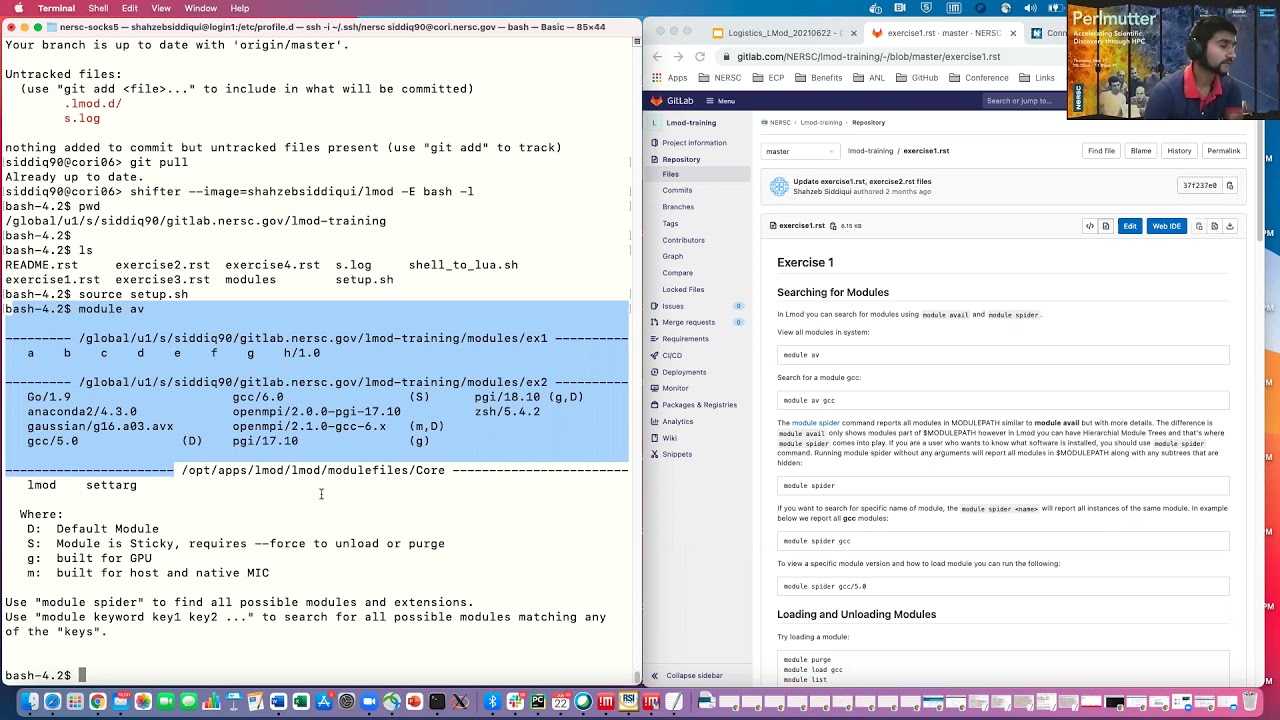Close the exercise1.rst browser tab

click(1013, 33)
